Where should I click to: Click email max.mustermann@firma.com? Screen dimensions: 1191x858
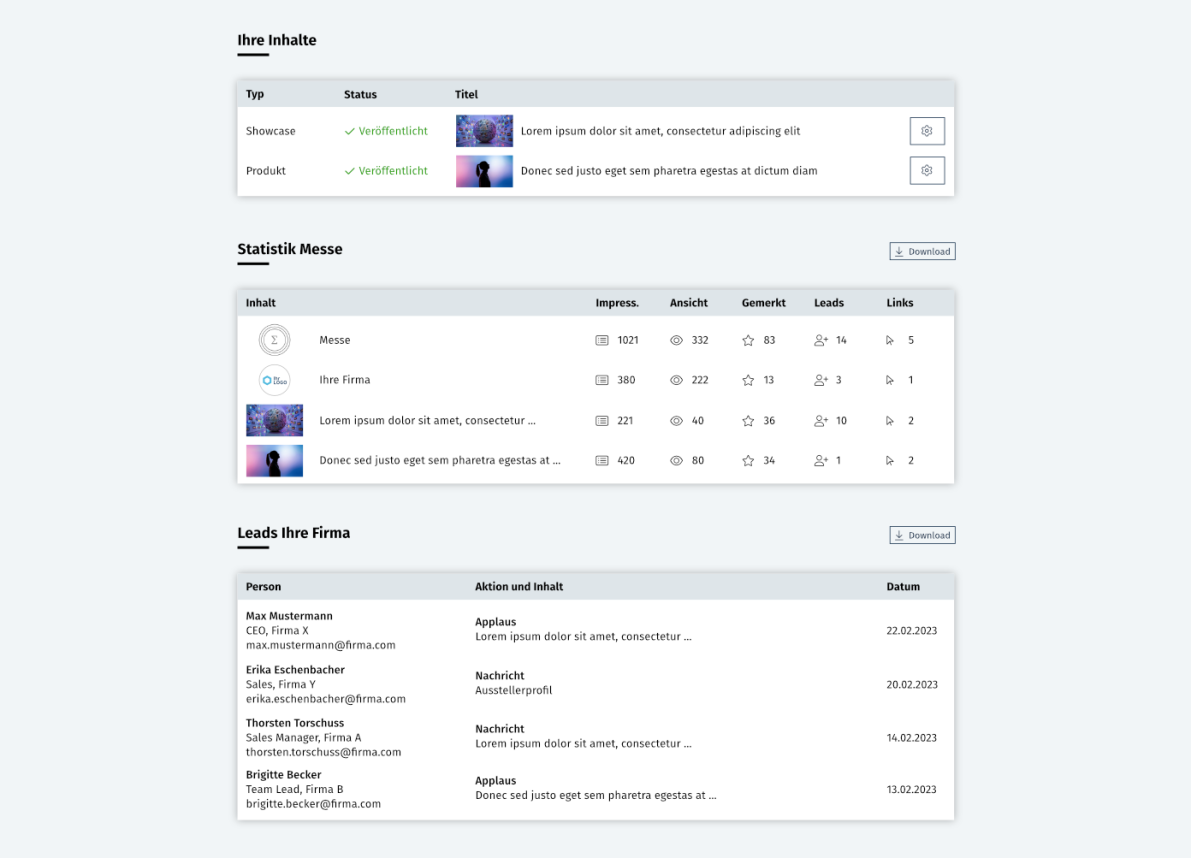click(321, 645)
